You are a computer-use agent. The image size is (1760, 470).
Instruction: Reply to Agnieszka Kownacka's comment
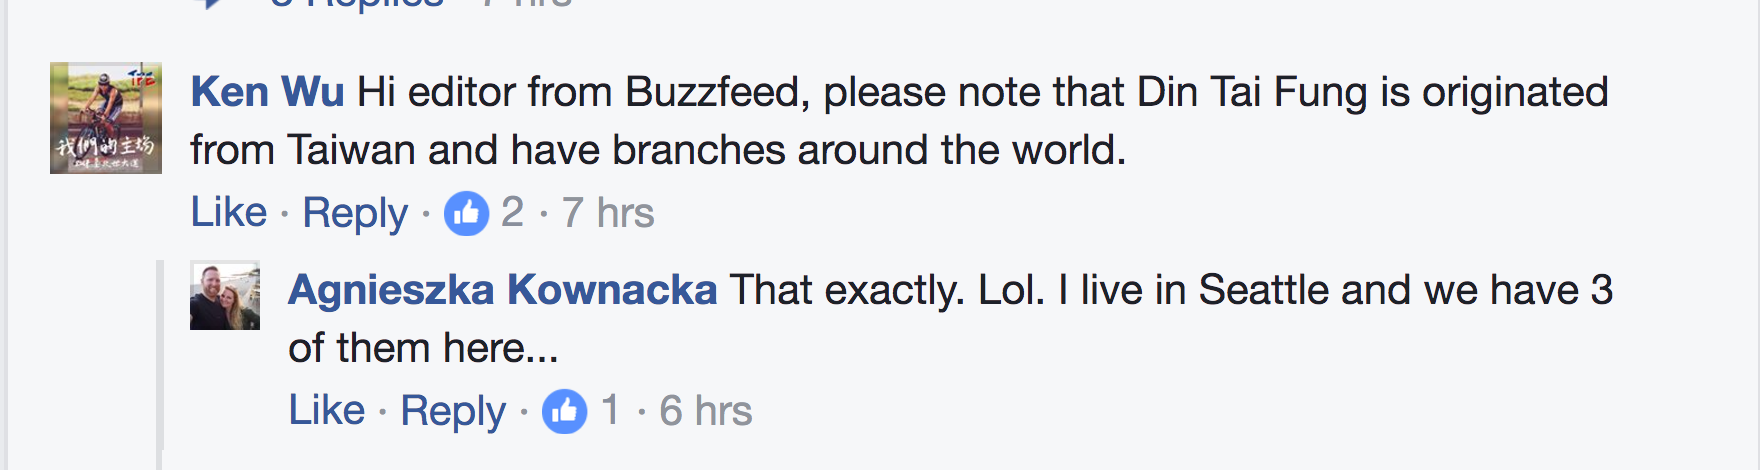(x=452, y=411)
